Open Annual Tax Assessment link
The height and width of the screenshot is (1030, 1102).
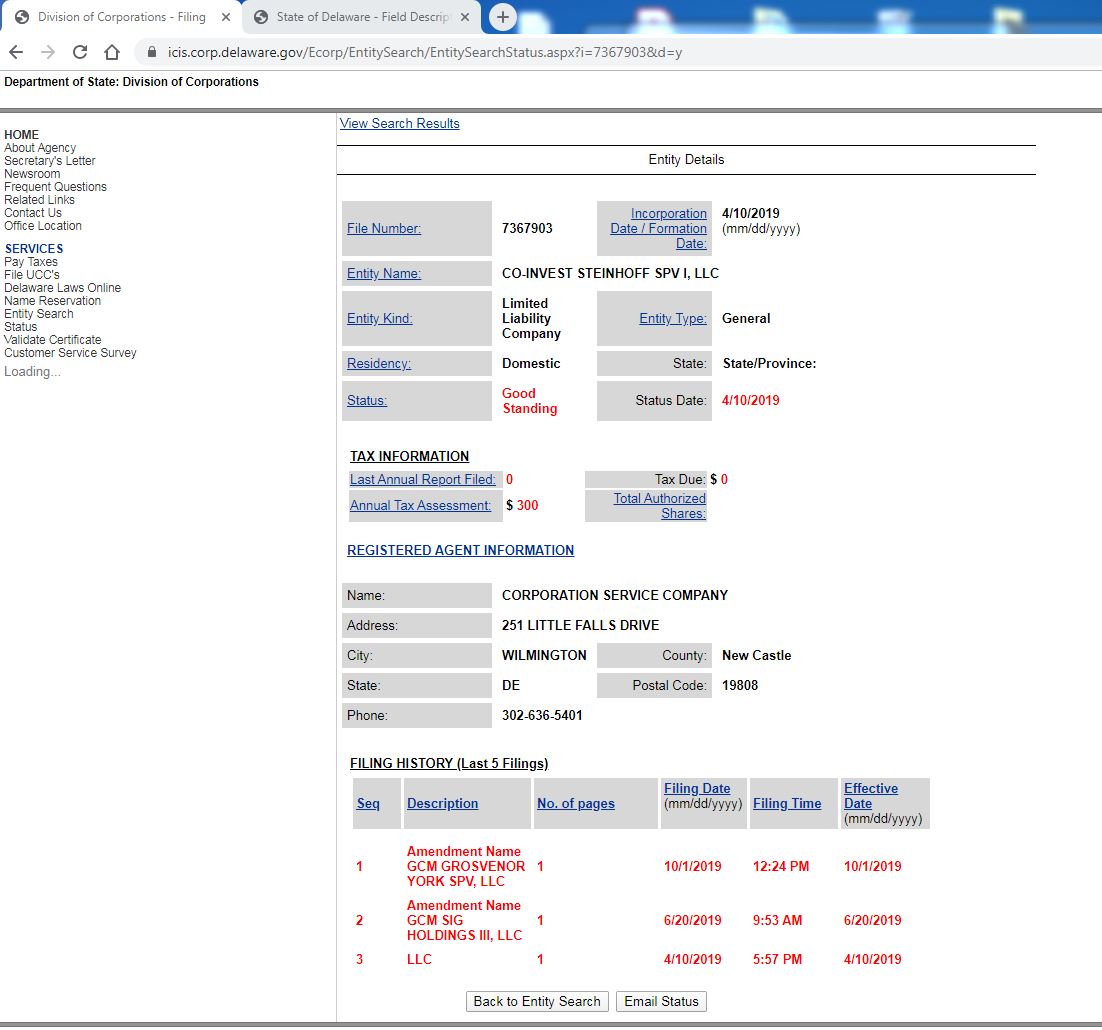pyautogui.click(x=420, y=505)
